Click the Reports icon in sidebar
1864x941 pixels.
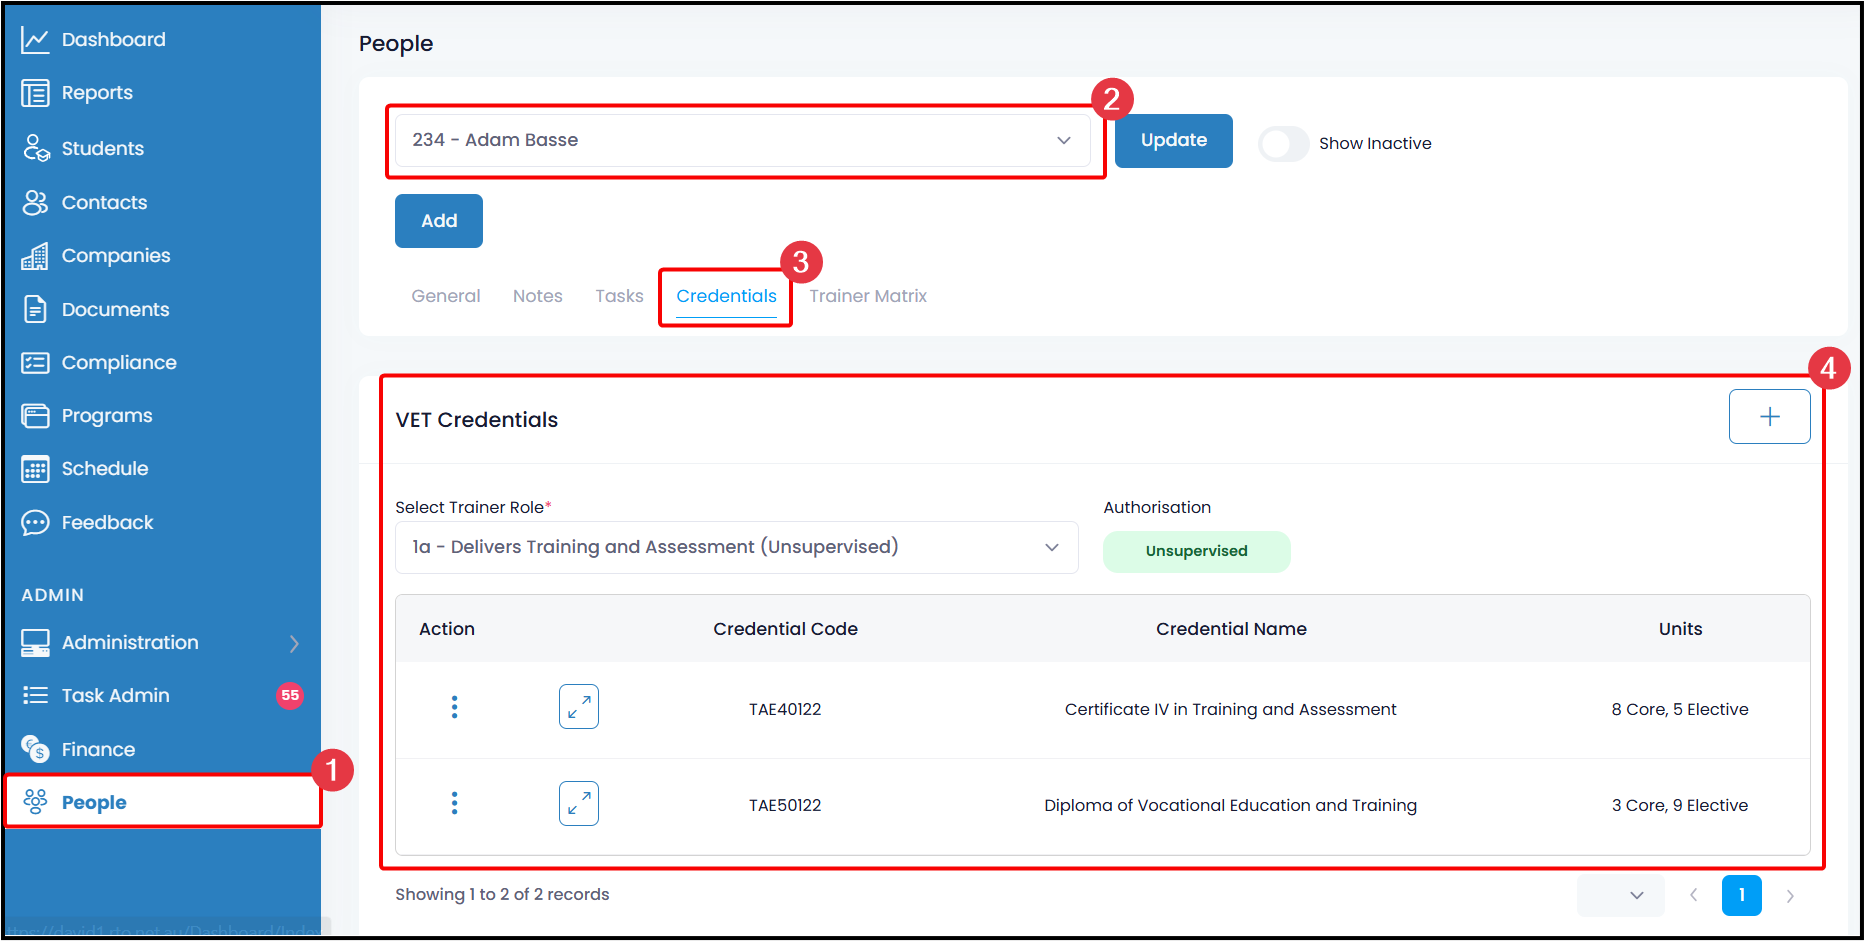click(x=35, y=93)
